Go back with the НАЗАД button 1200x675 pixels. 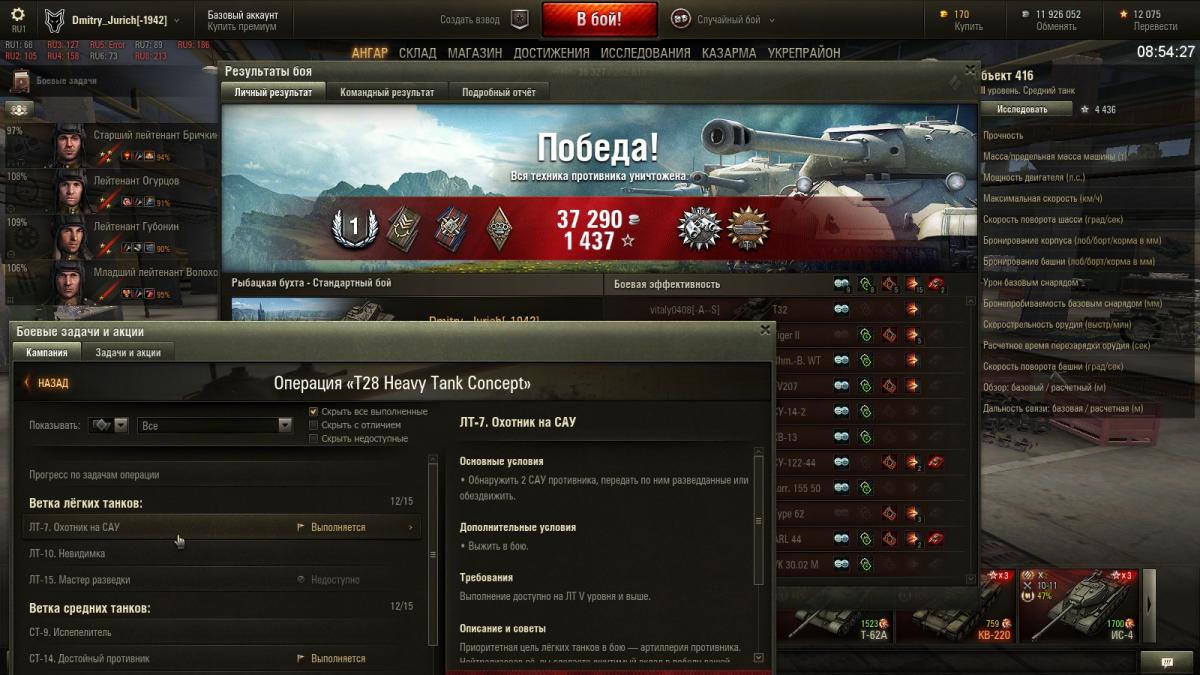pyautogui.click(x=46, y=383)
